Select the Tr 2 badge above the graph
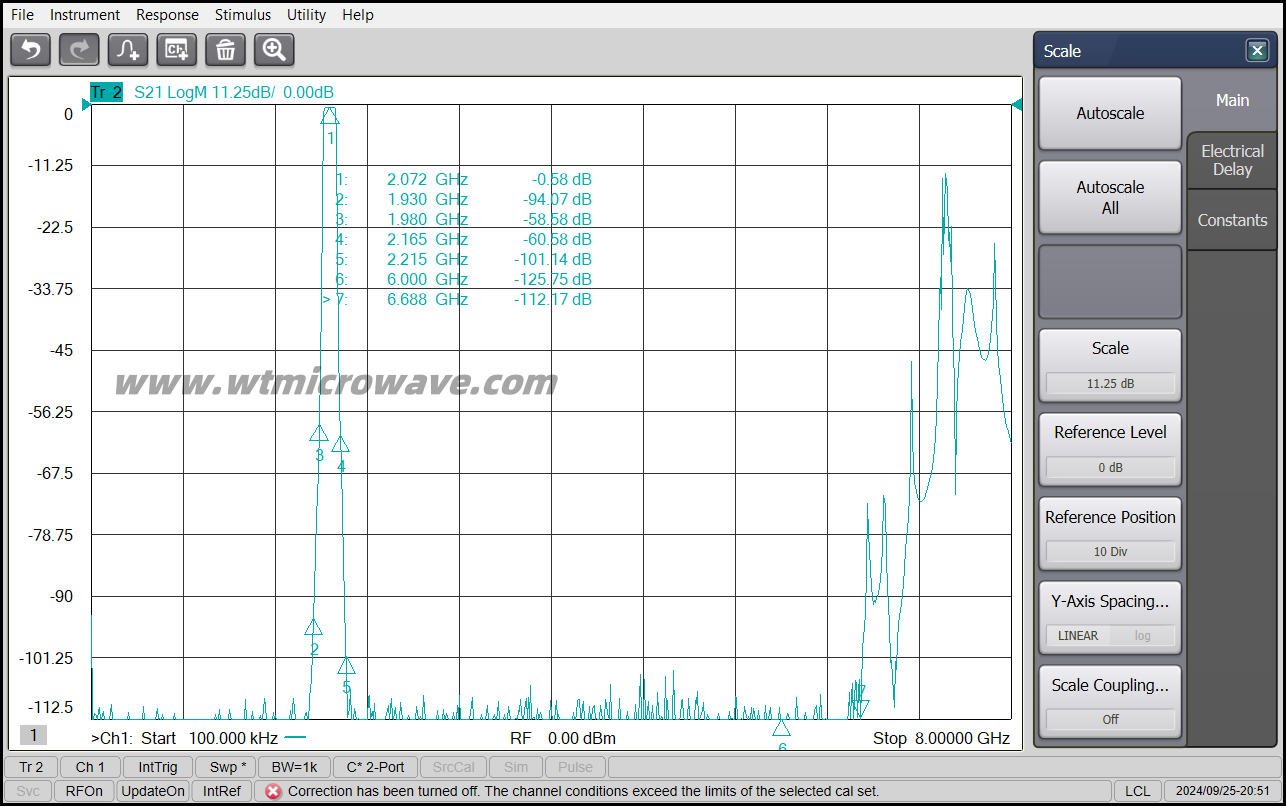The image size is (1286, 806). (105, 91)
